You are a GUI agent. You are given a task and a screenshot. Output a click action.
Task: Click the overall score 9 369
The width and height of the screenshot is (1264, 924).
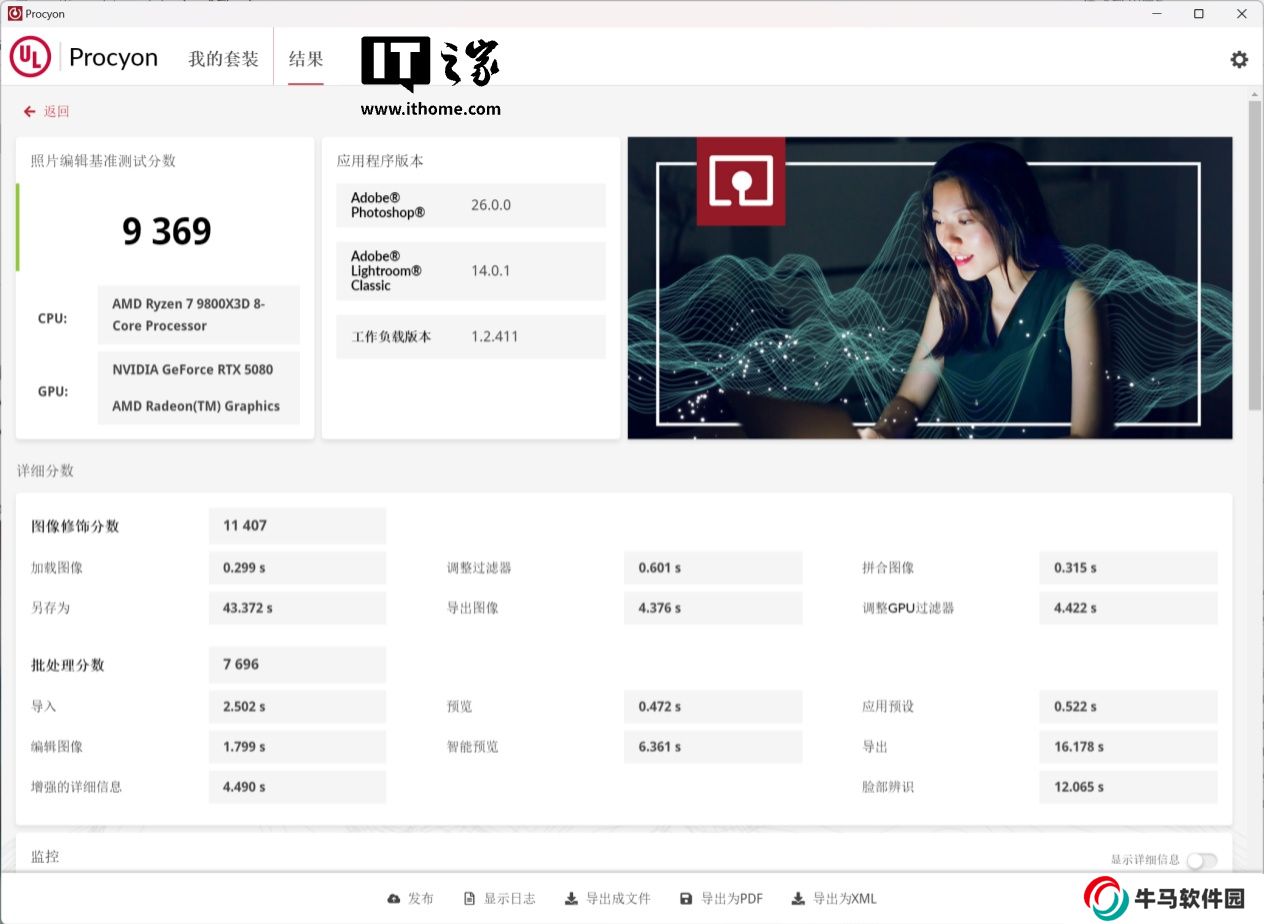(x=166, y=232)
